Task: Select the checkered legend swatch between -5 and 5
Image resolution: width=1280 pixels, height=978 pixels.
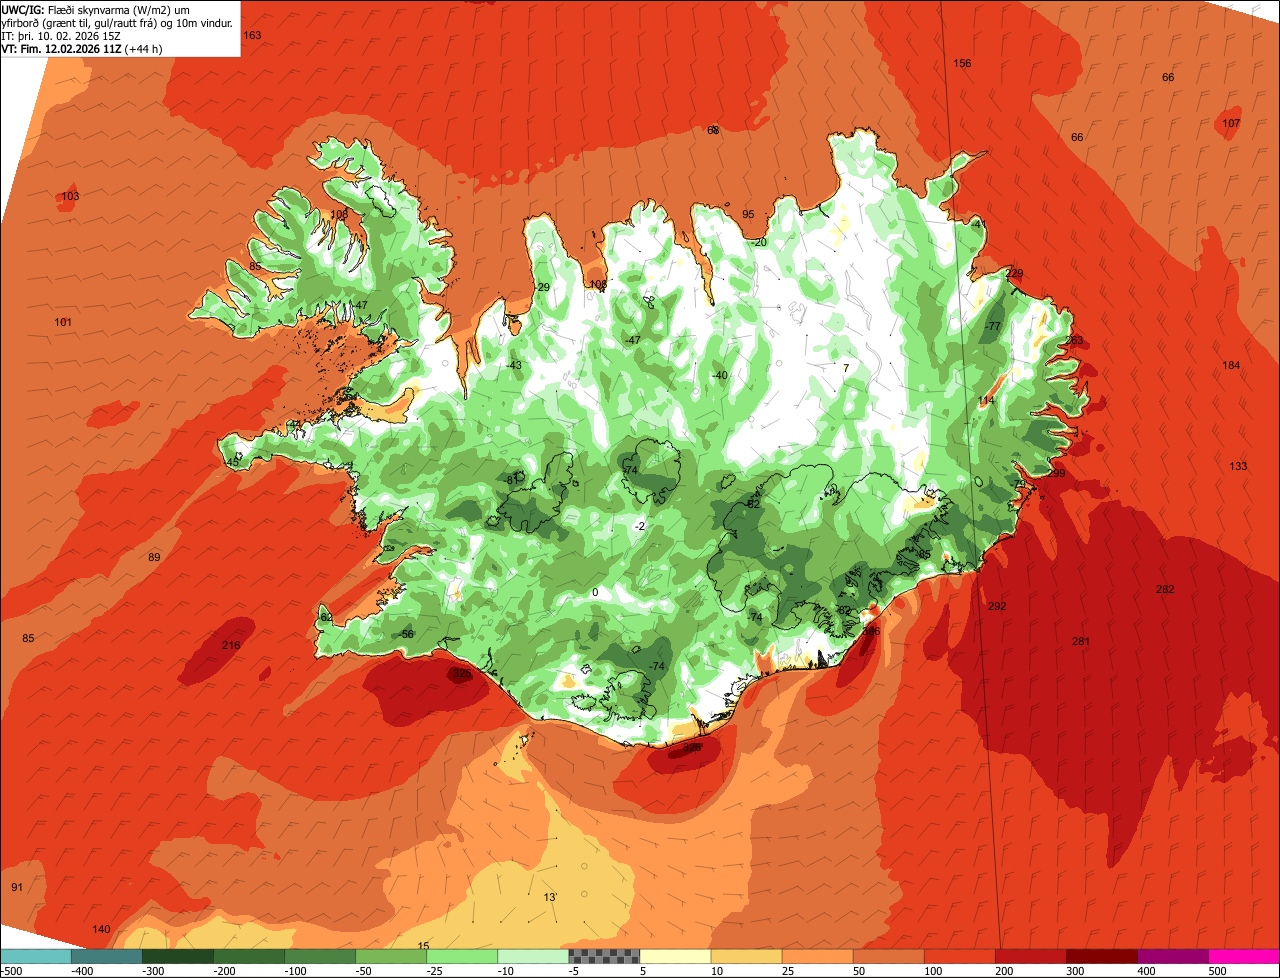Action: click(604, 956)
